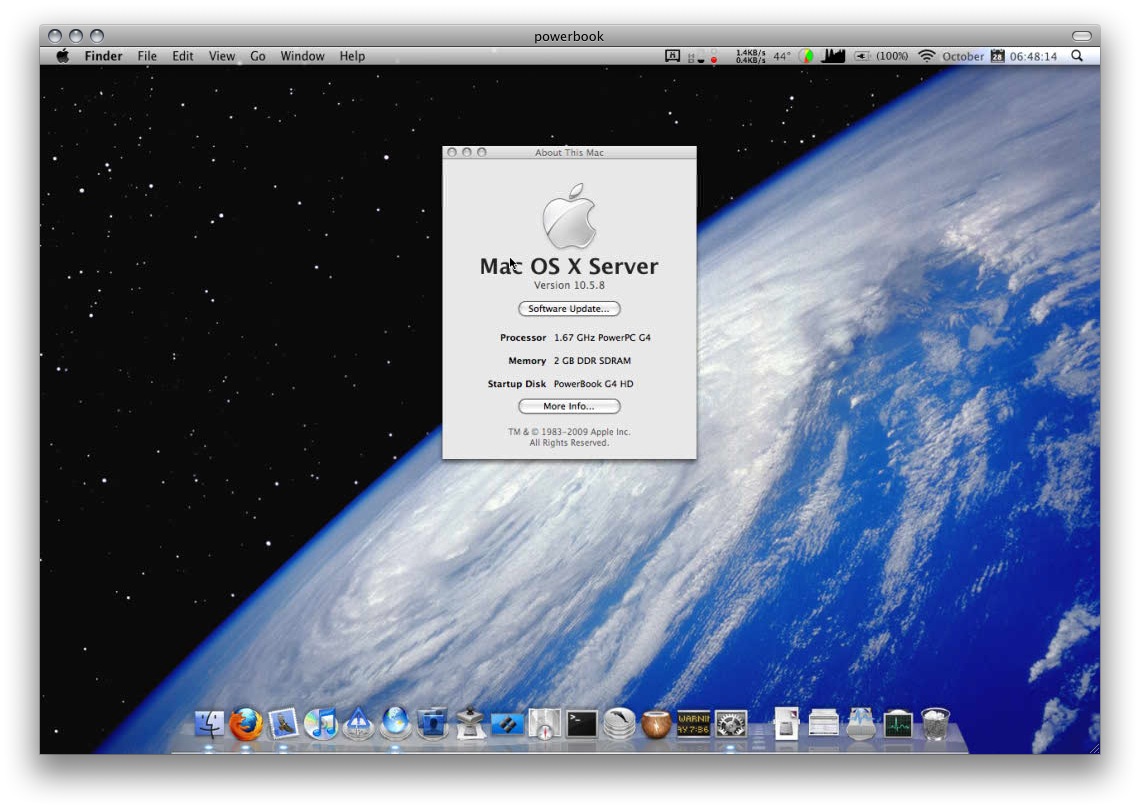Close the About This Mac window
Screen dimensions: 1140x809
click(x=451, y=153)
